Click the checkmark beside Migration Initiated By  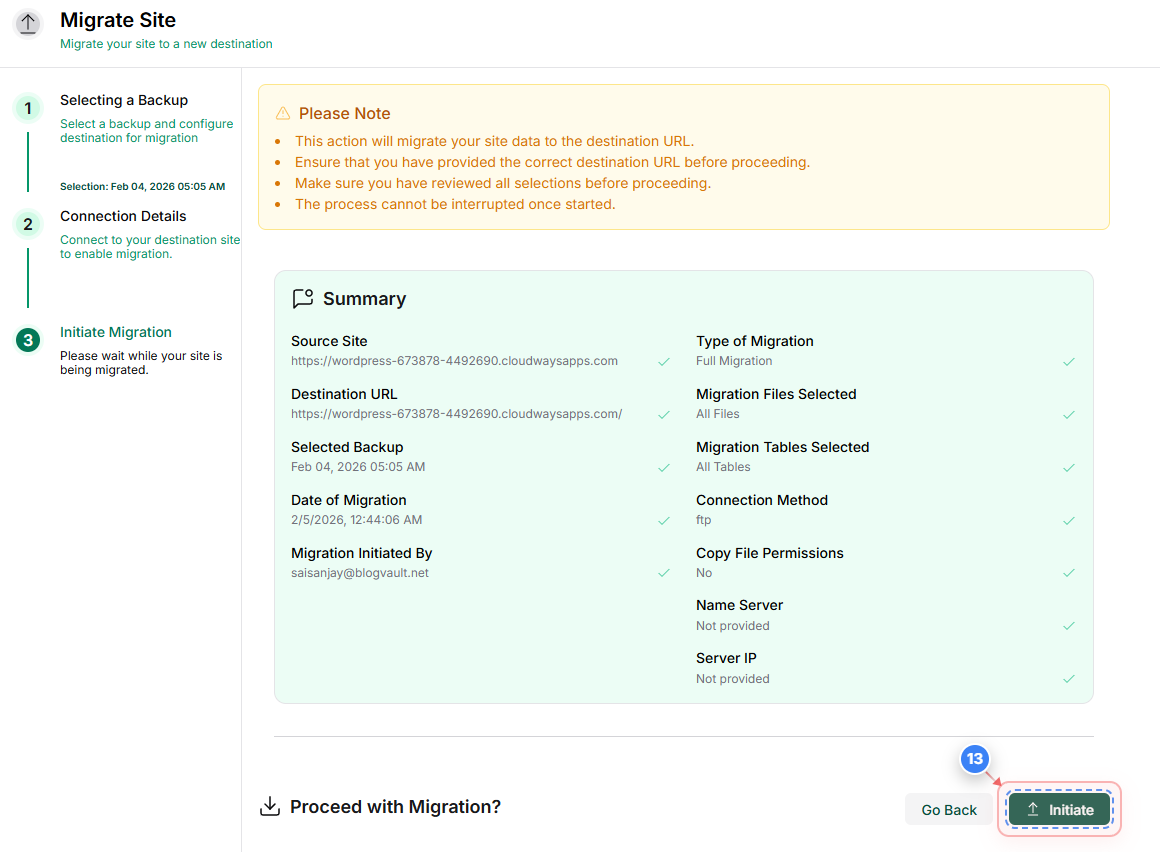(663, 573)
